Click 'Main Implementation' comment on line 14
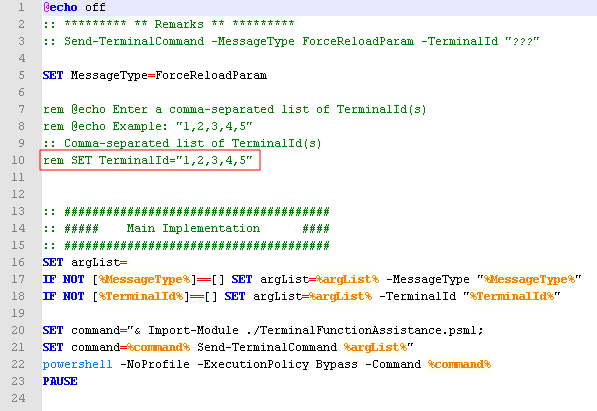The width and height of the screenshot is (597, 411). [x=193, y=228]
